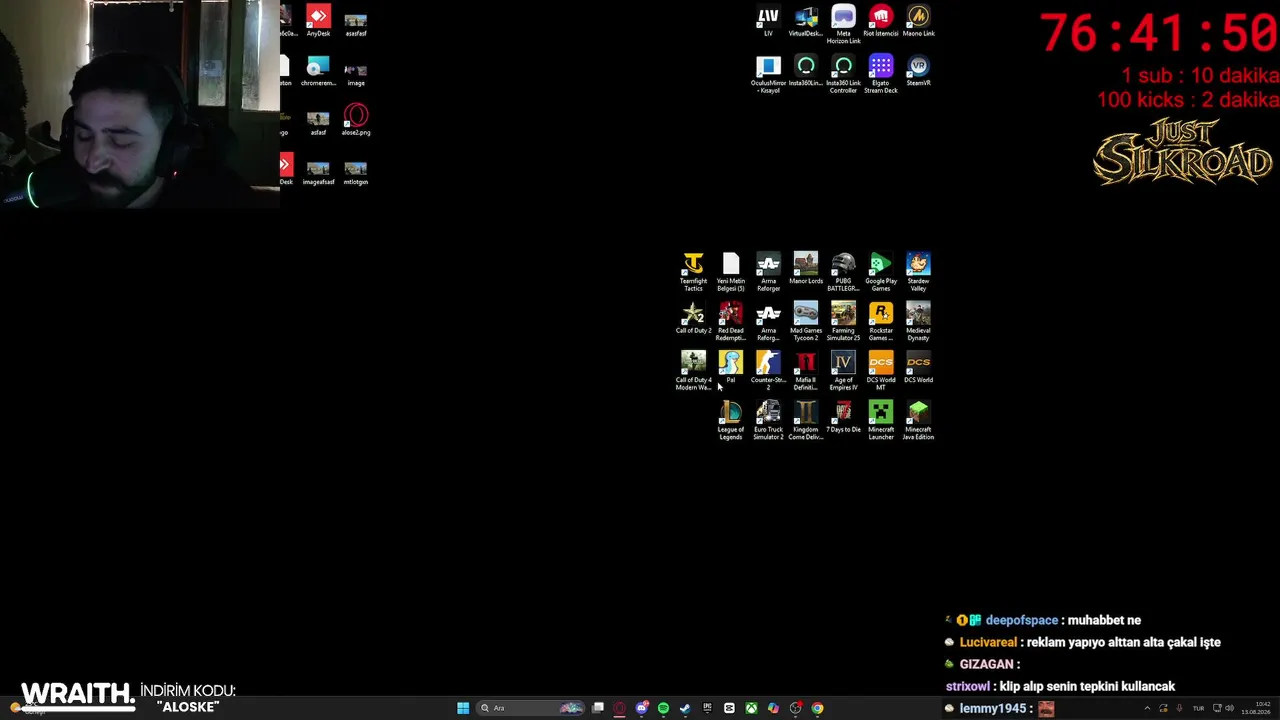
Task: Open Google Play Games shortcut
Action: [x=881, y=272]
